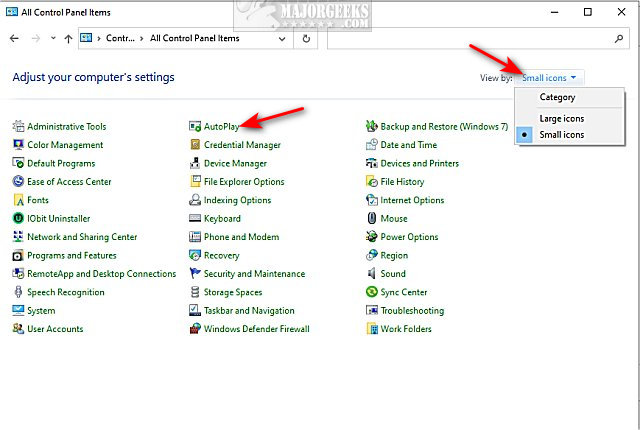Open the Region link
The image size is (640, 430).
click(x=394, y=255)
